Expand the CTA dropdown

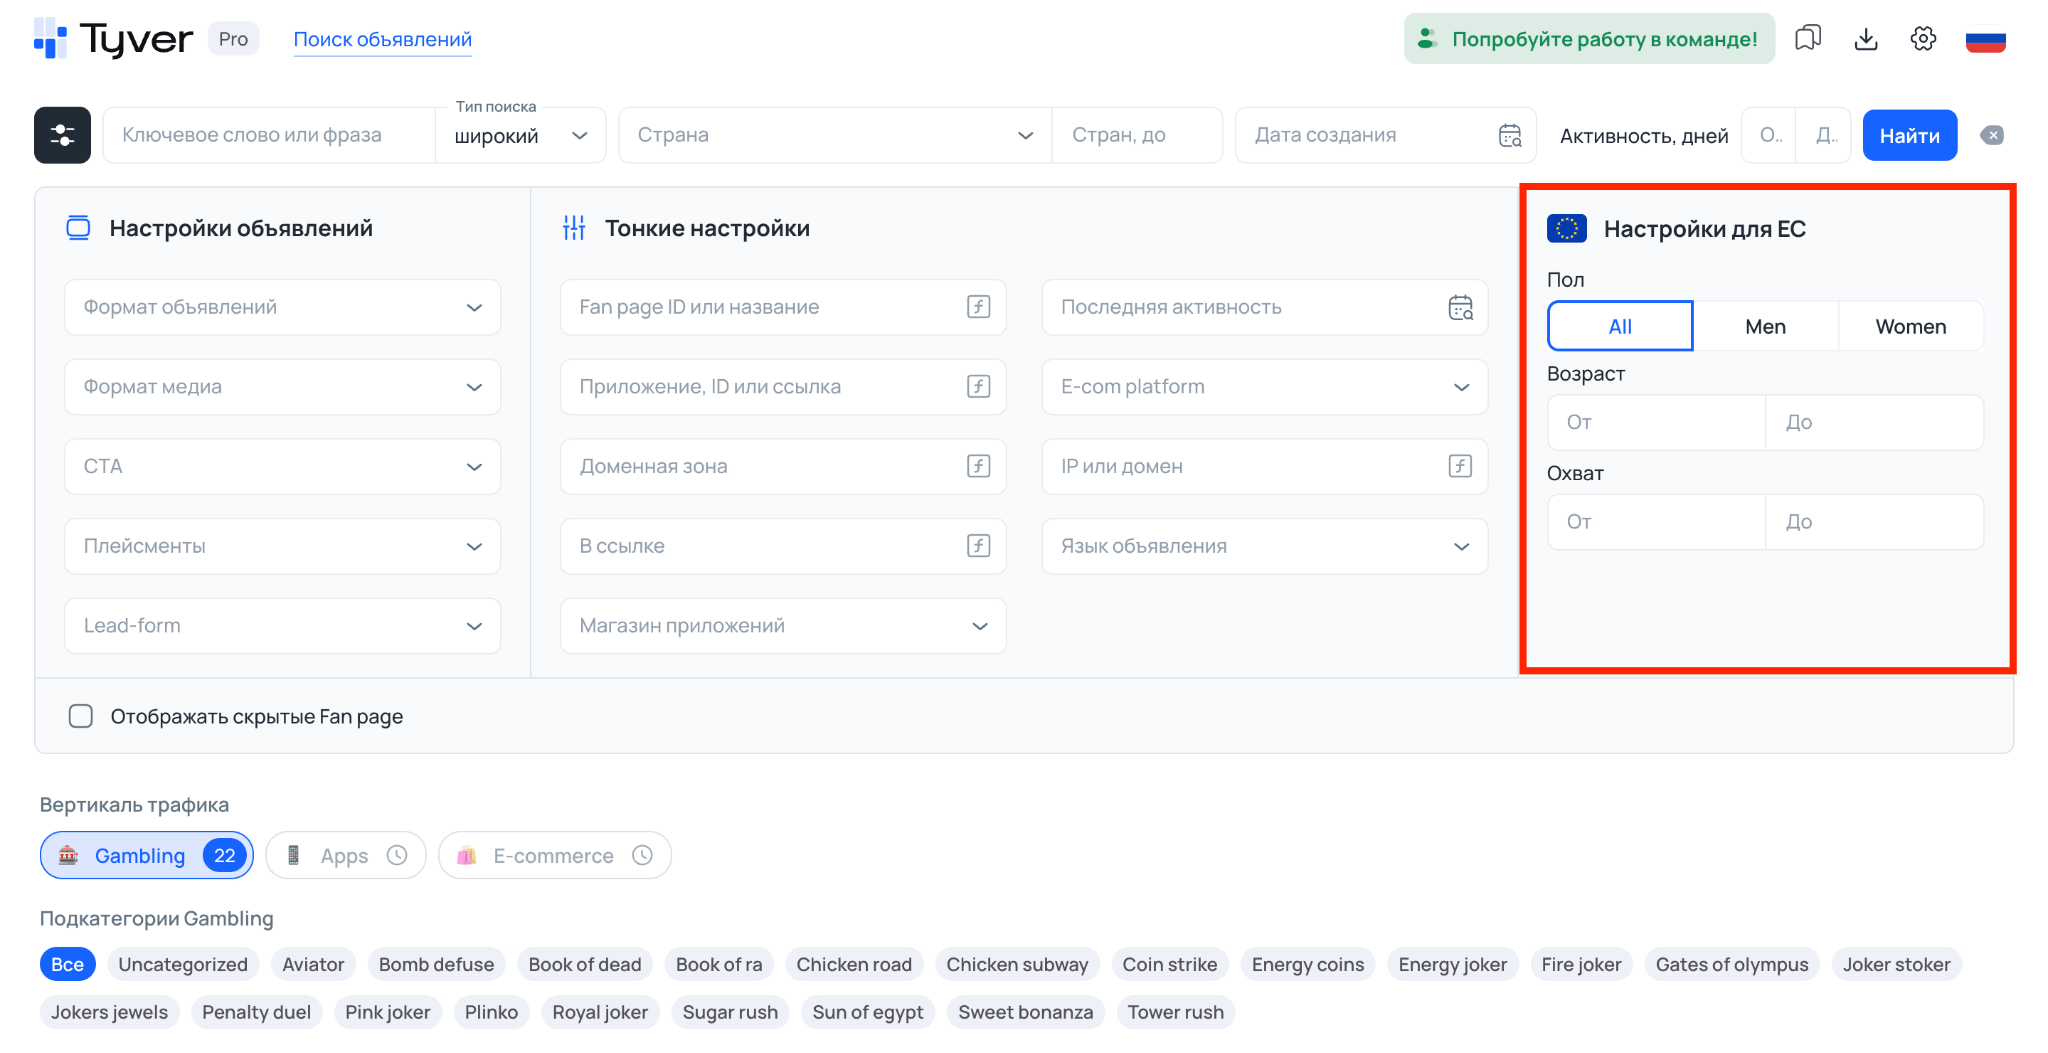(x=282, y=466)
